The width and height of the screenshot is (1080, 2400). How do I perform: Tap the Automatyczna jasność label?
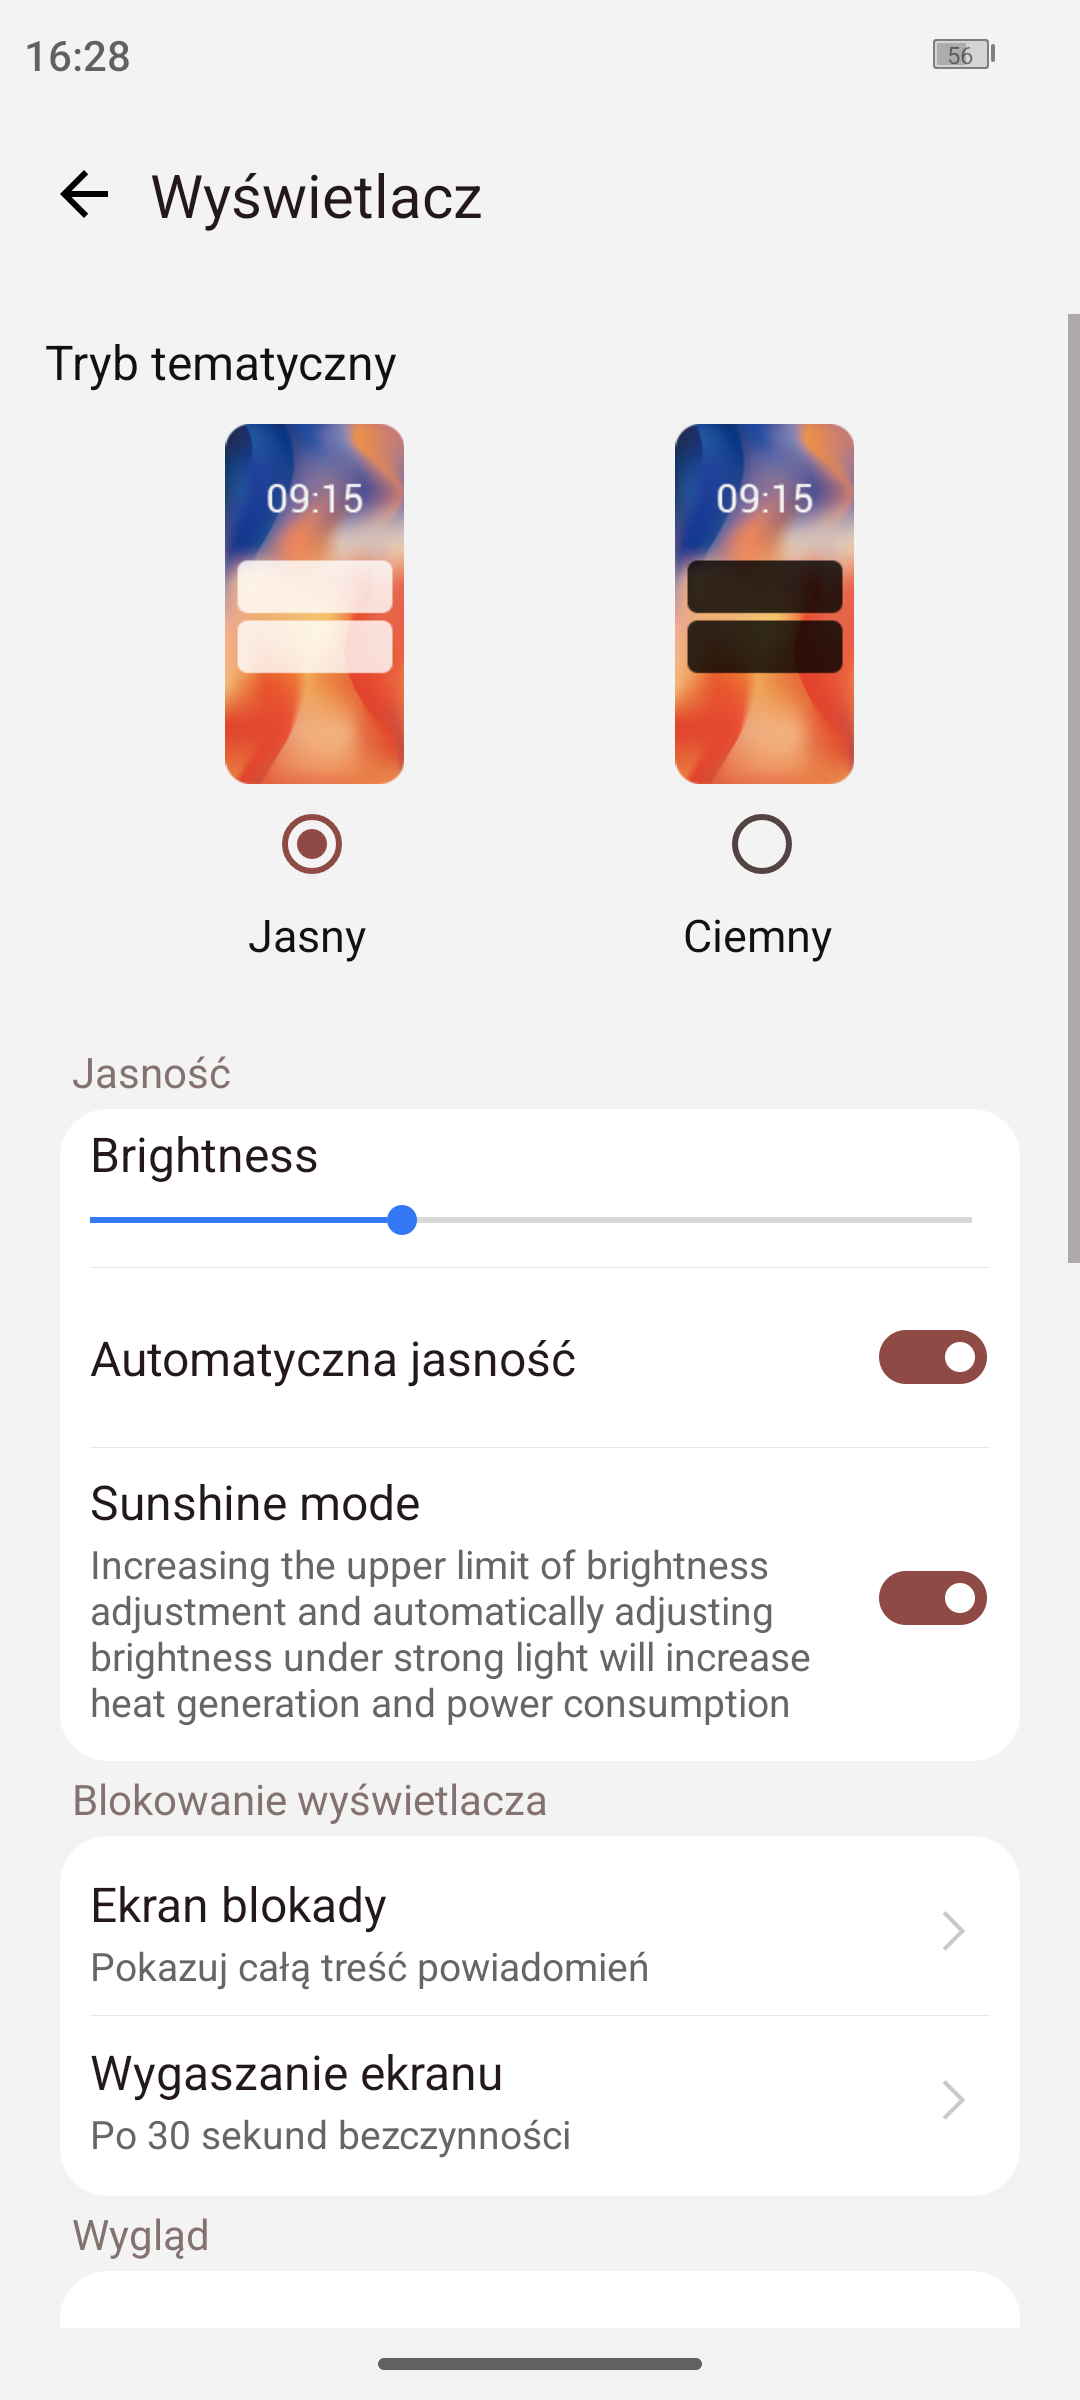[333, 1360]
